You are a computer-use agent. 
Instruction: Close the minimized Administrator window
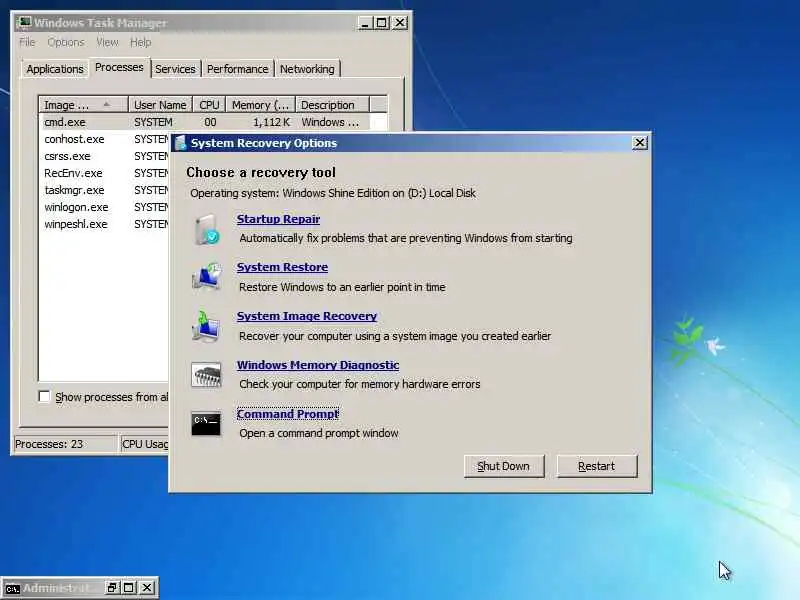147,588
